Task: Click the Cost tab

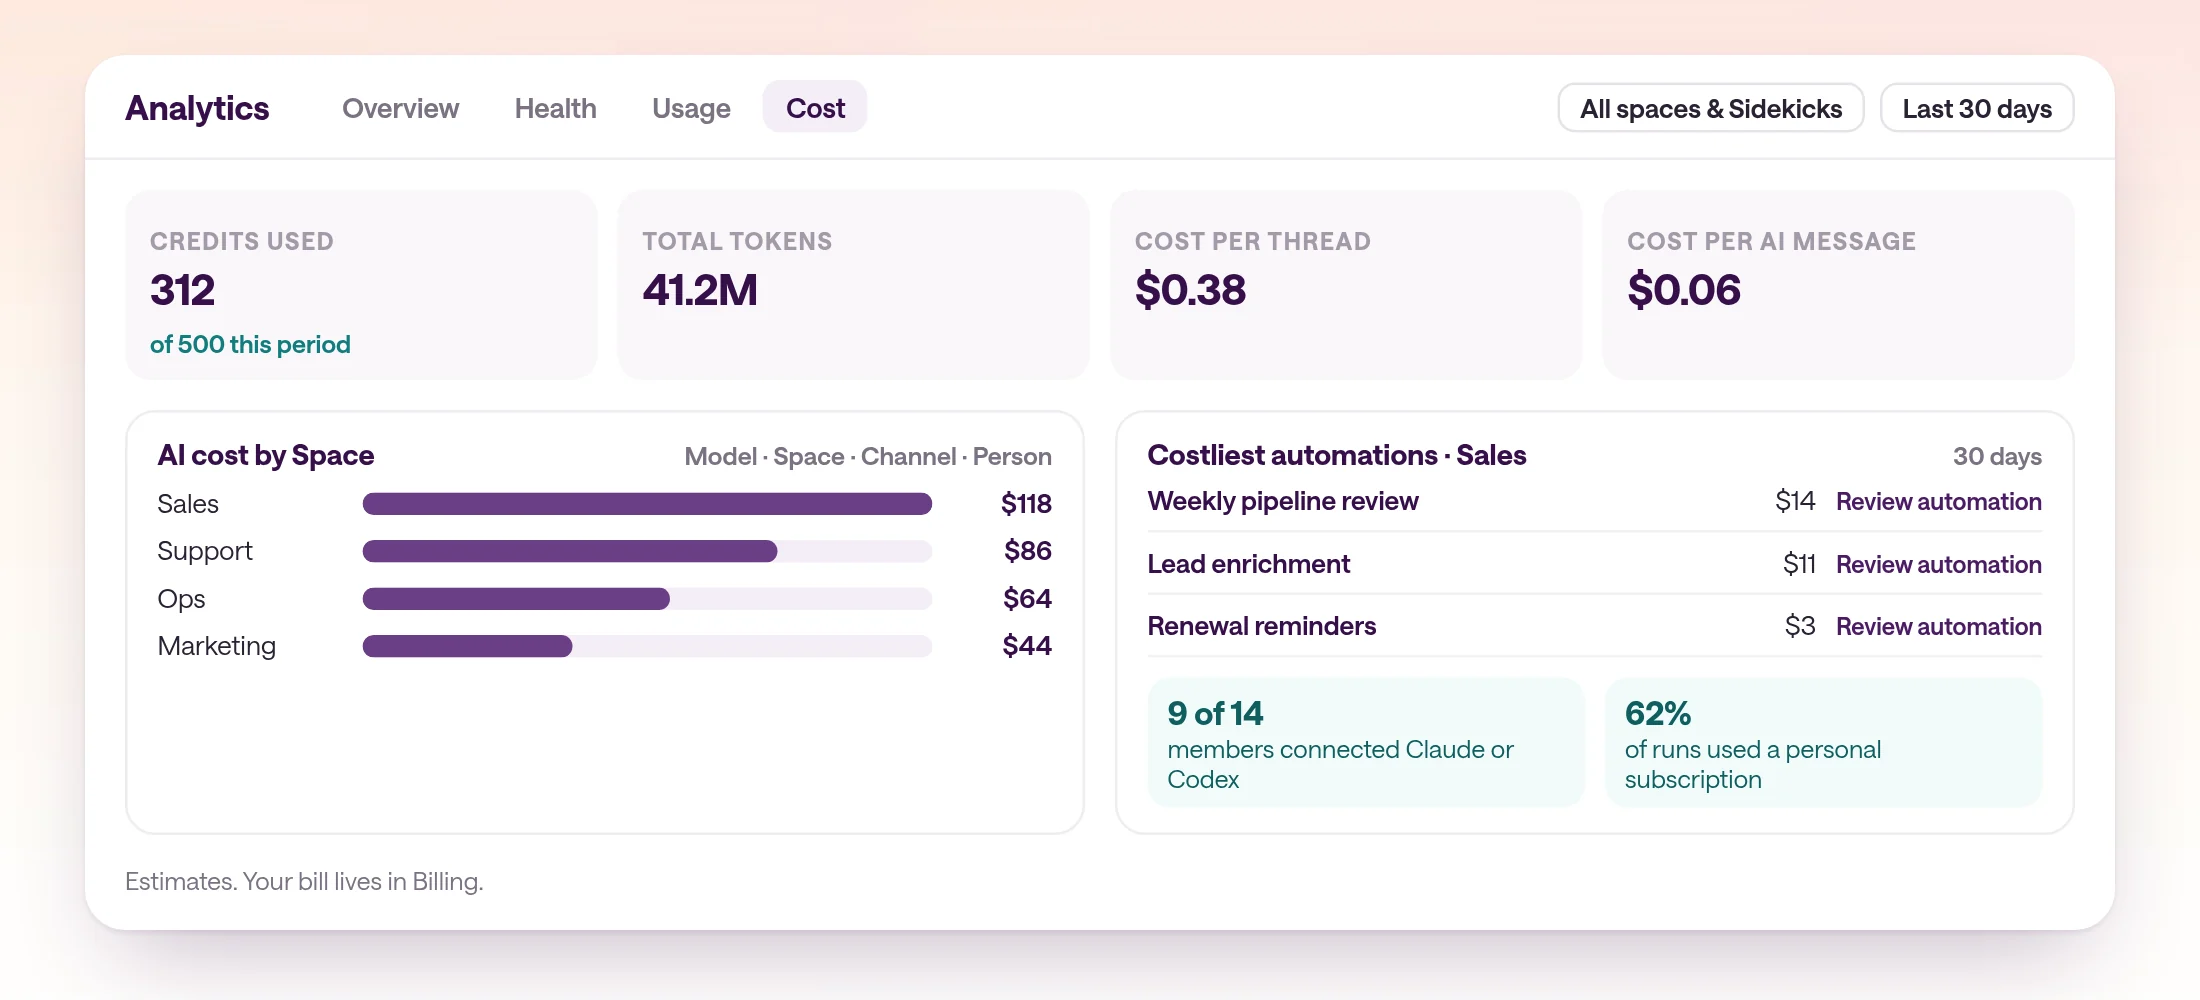Action: 815,107
